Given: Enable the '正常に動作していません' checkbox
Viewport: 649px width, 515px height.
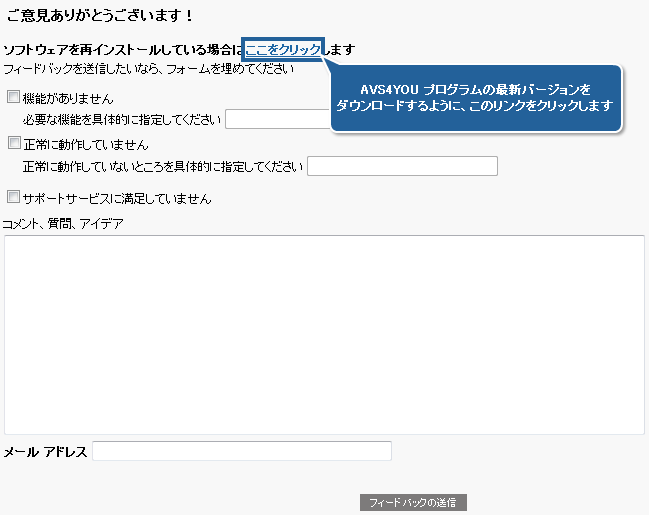Looking at the screenshot, I should click(13, 144).
